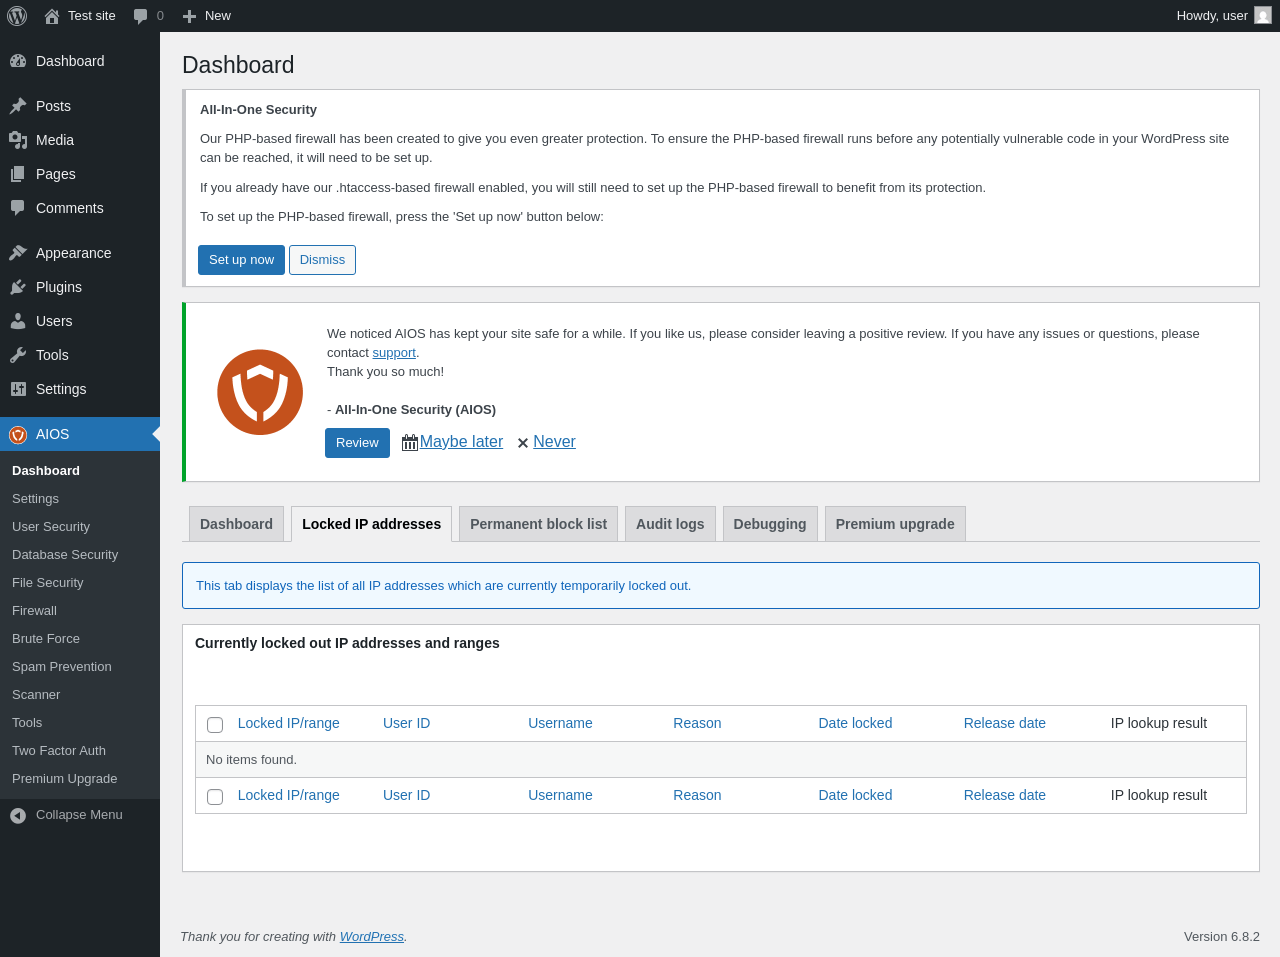
Task: Click the Pages icon in sidebar
Action: 18,174
